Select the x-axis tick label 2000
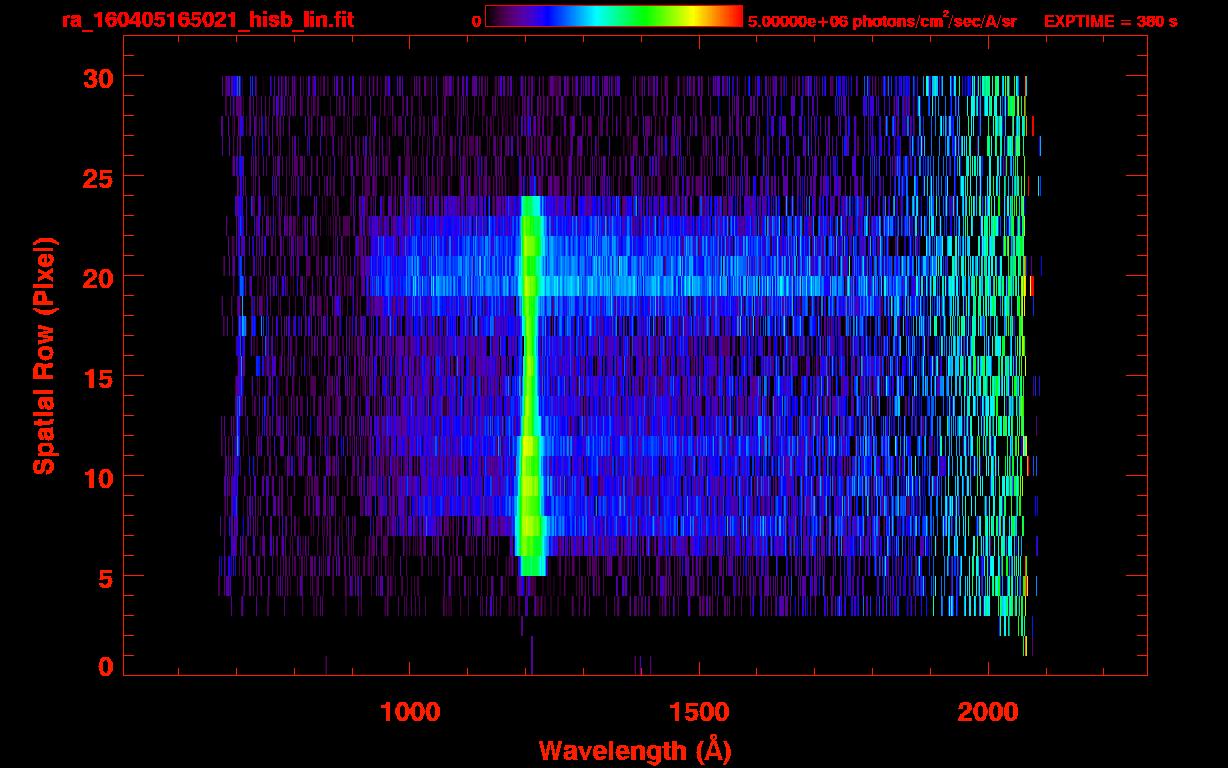 [988, 712]
